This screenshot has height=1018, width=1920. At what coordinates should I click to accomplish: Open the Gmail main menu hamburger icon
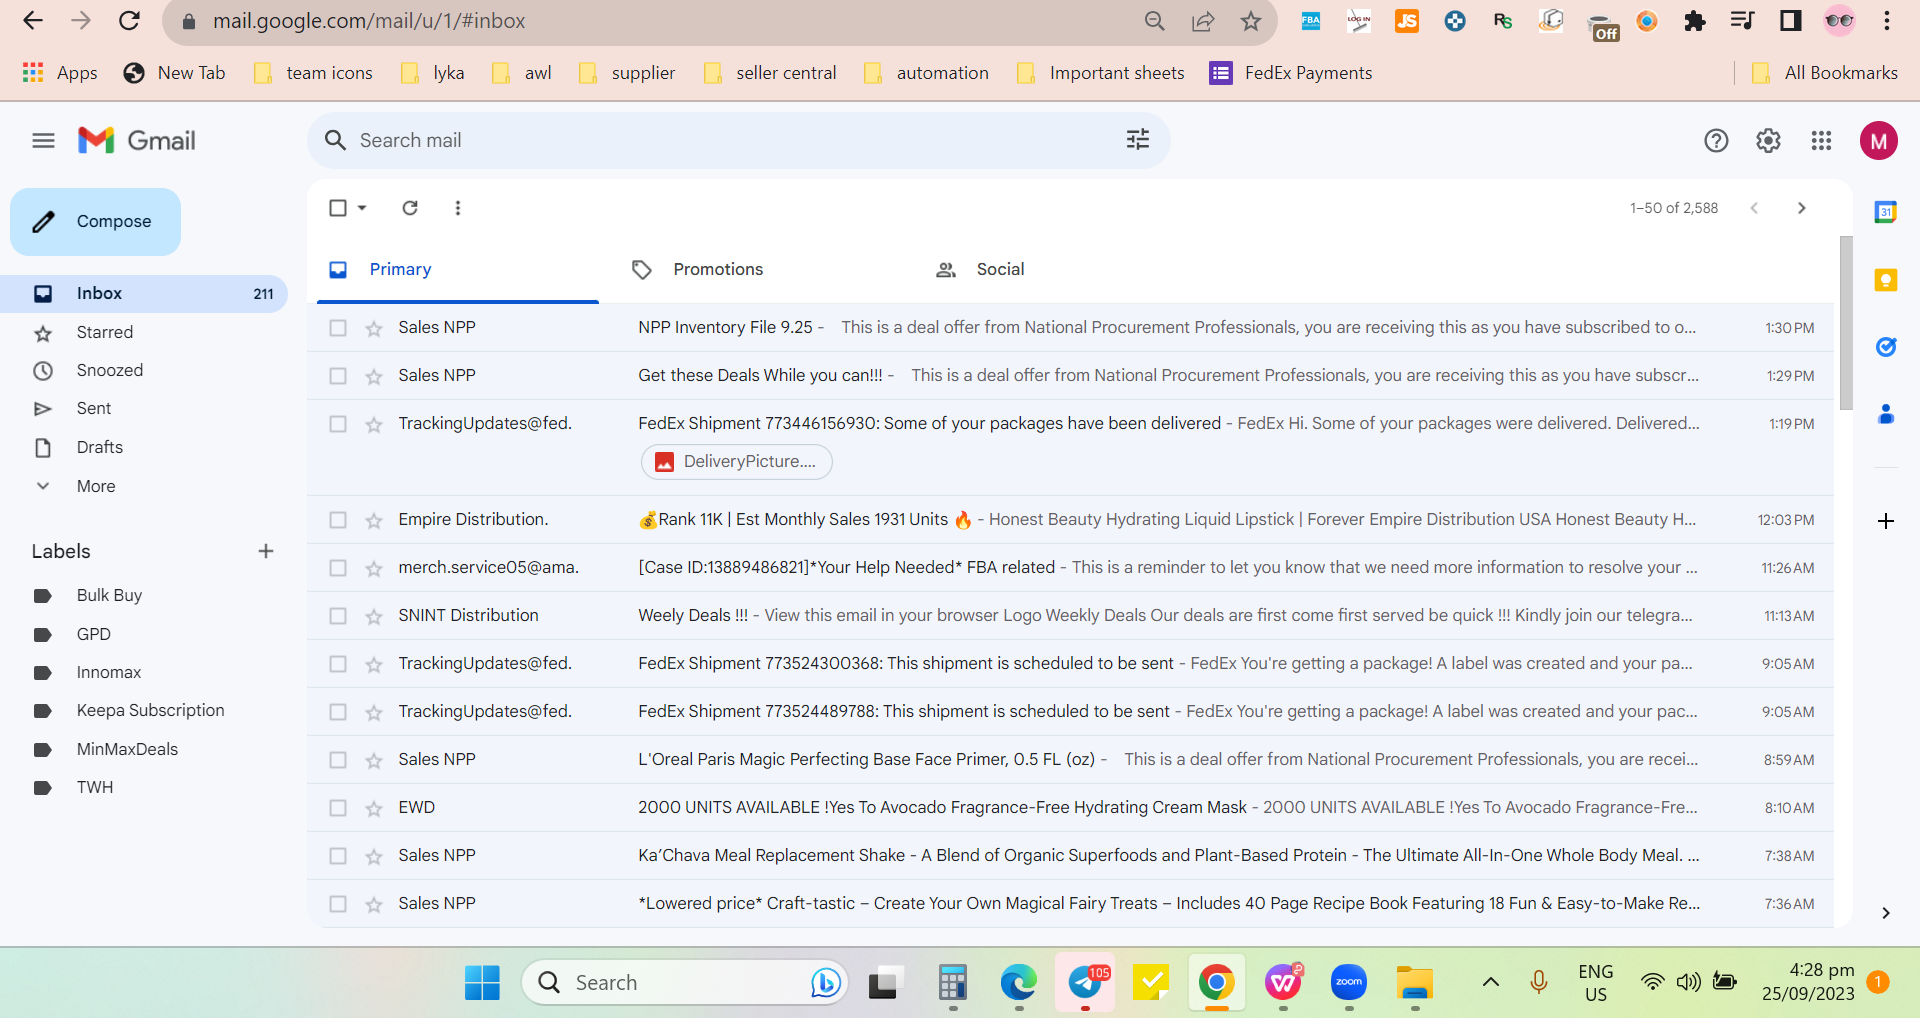pyautogui.click(x=43, y=141)
